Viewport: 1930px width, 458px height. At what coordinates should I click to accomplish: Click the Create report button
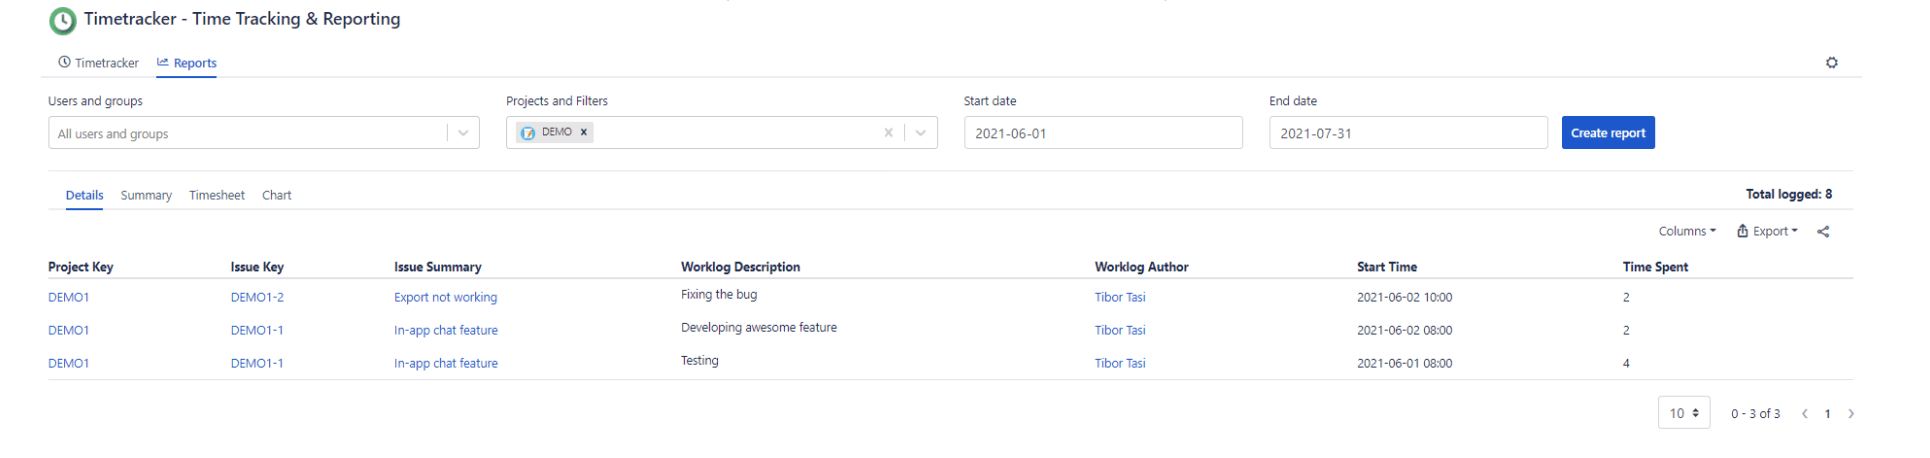pos(1607,133)
